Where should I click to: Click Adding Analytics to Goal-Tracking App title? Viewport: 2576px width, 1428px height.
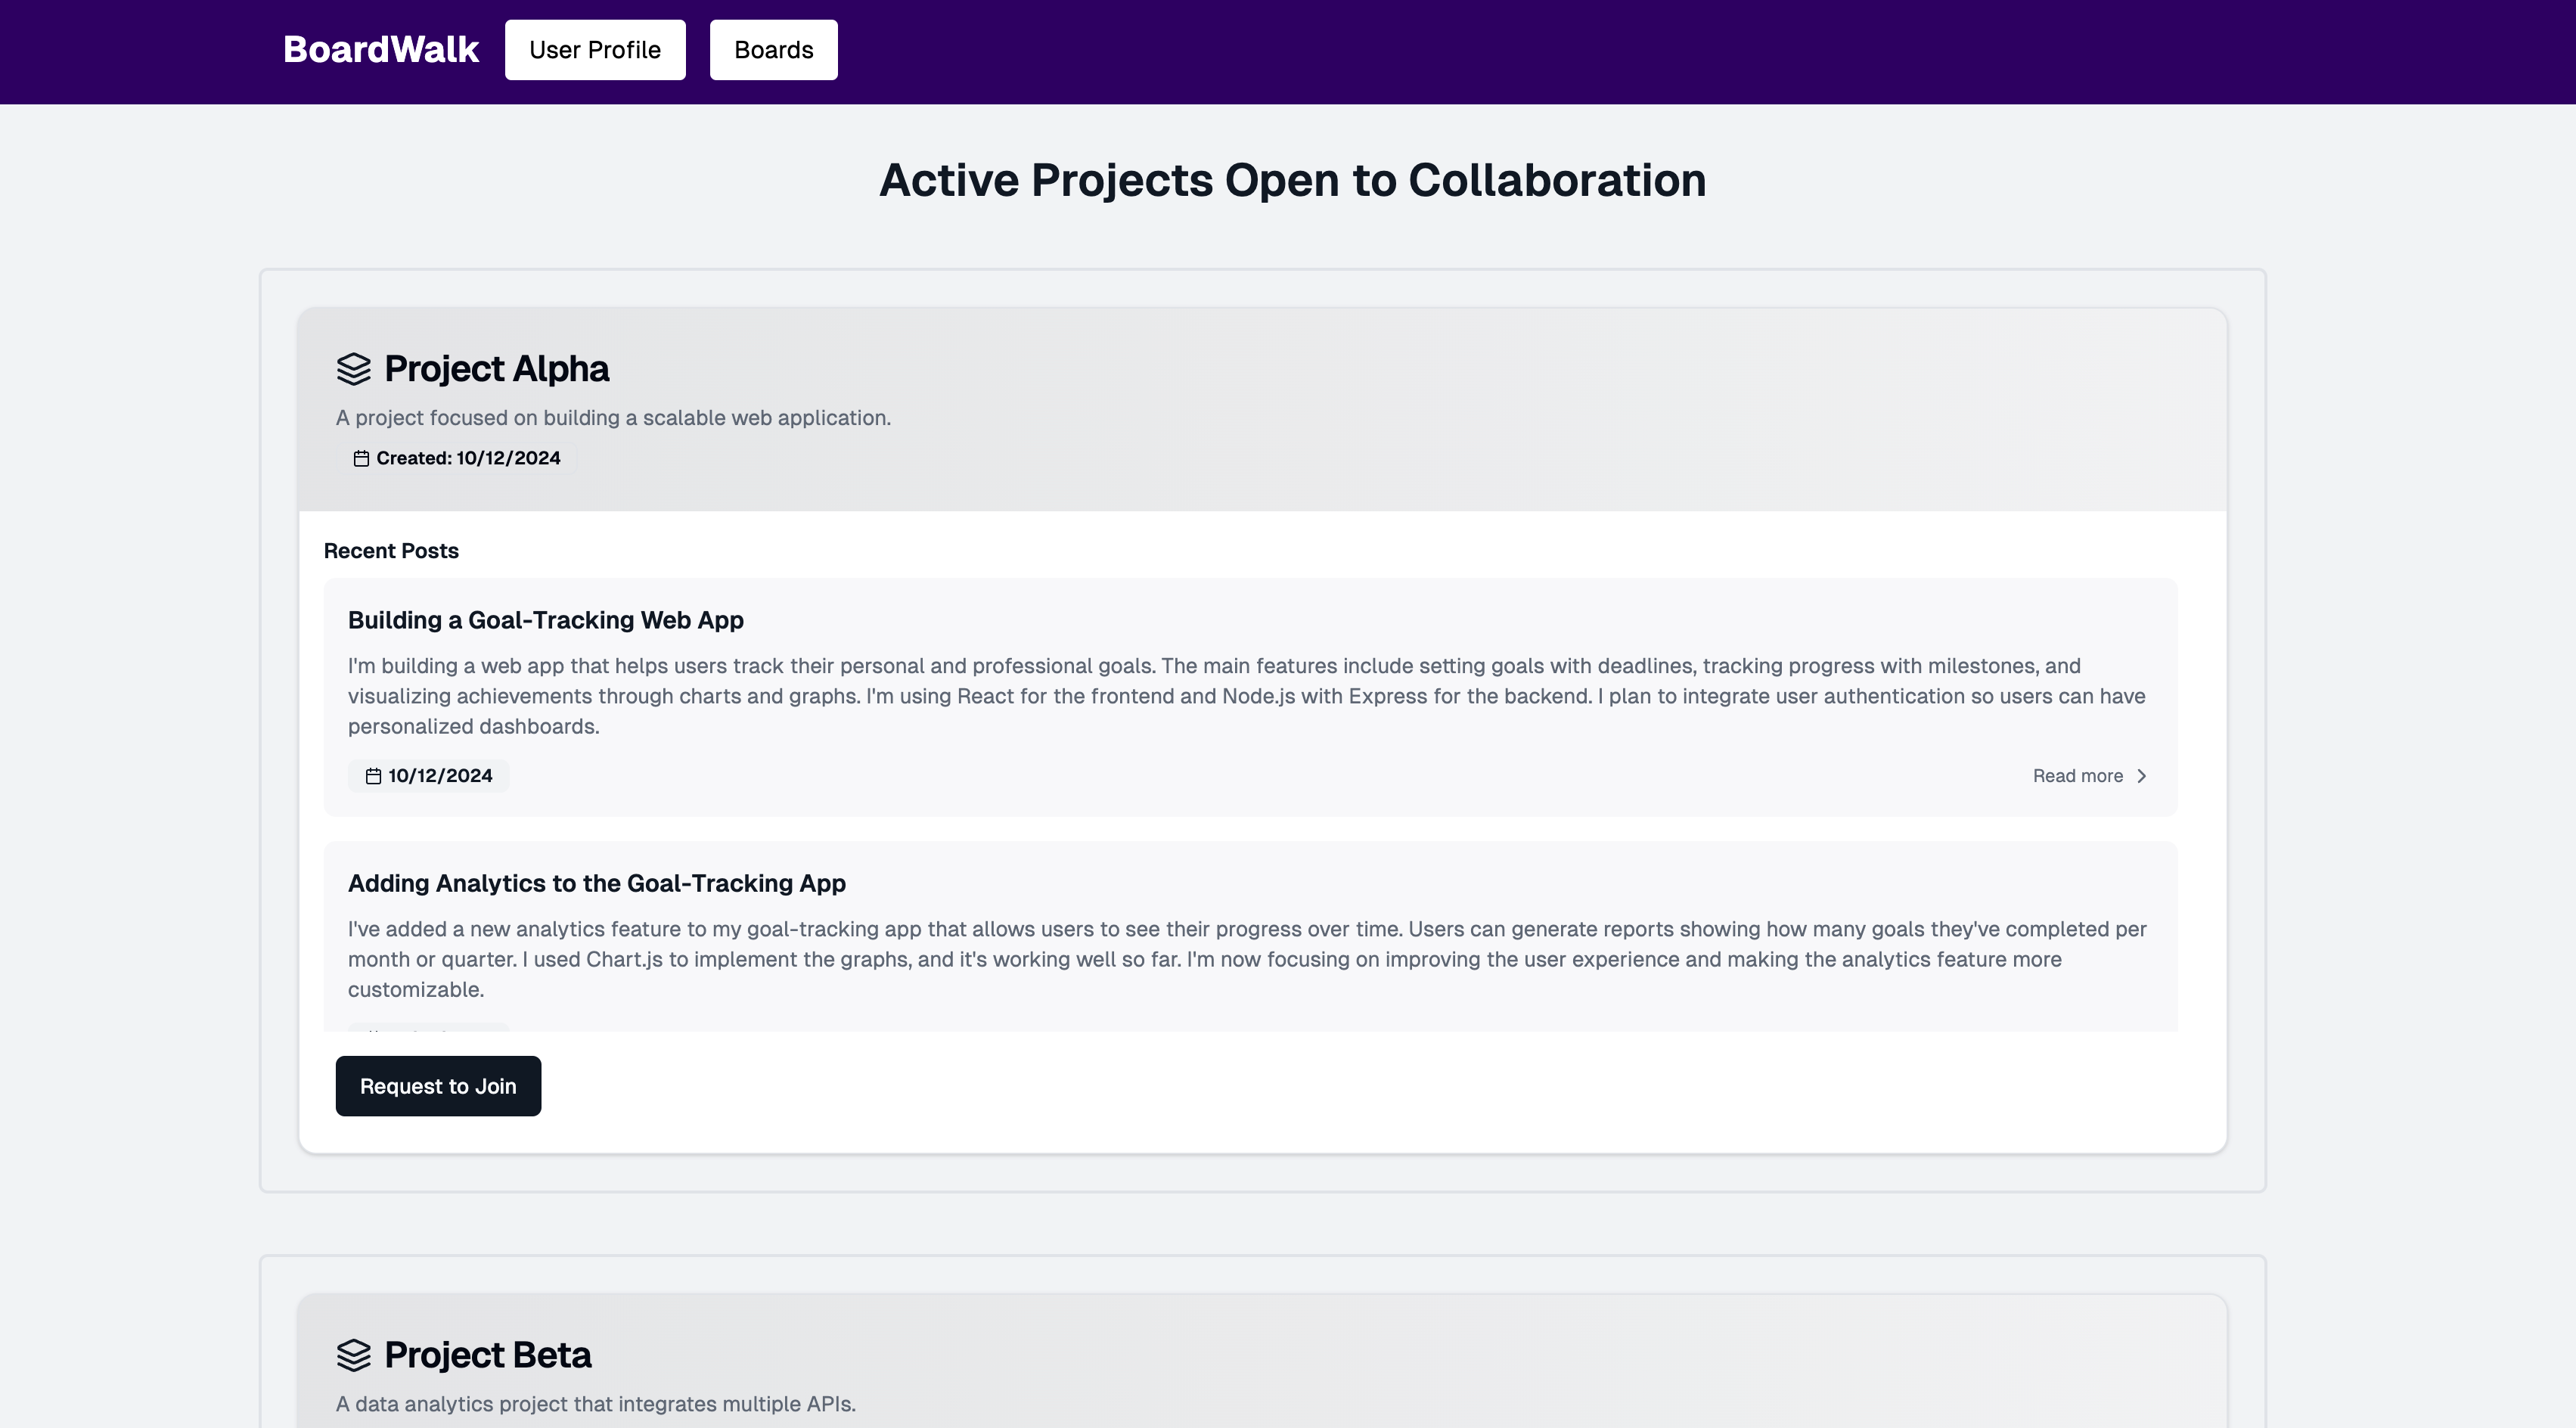pyautogui.click(x=596, y=883)
